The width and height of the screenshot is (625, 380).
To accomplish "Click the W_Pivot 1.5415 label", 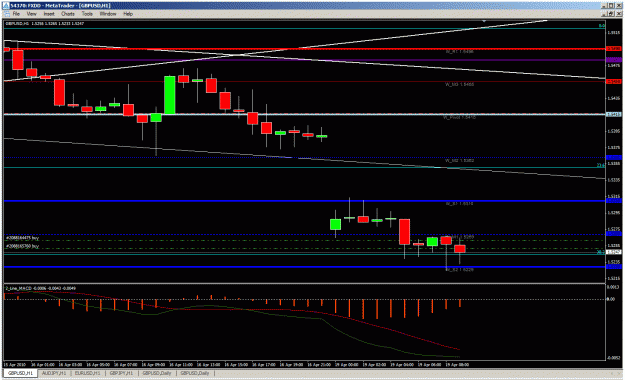I will 459,118.
